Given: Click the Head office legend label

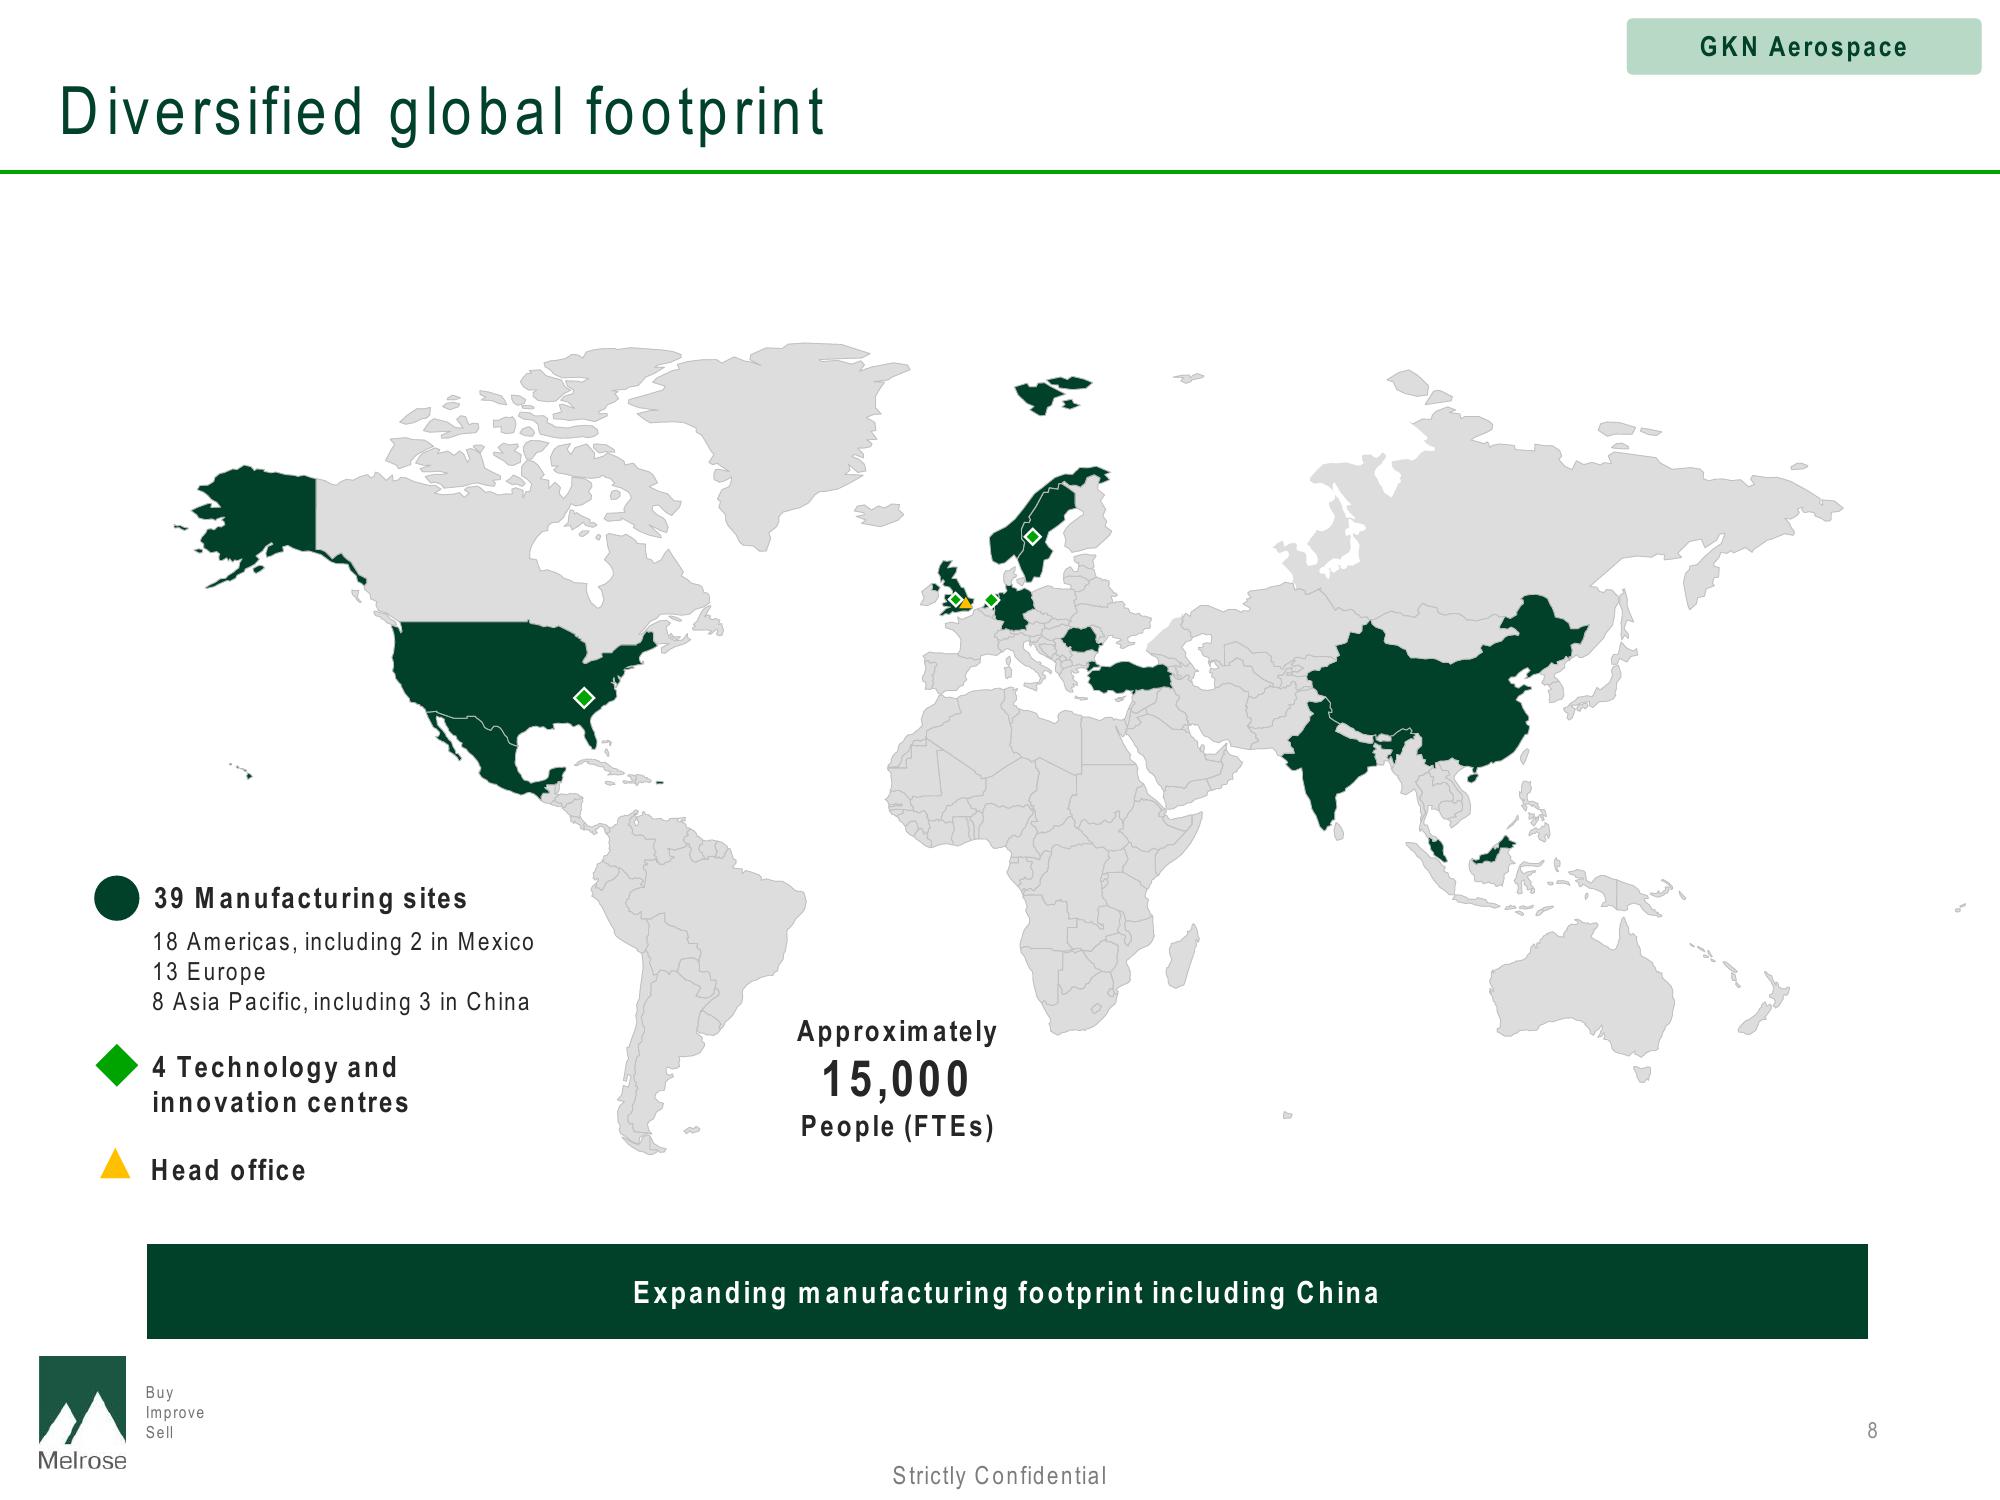Looking at the screenshot, I should pyautogui.click(x=228, y=1170).
